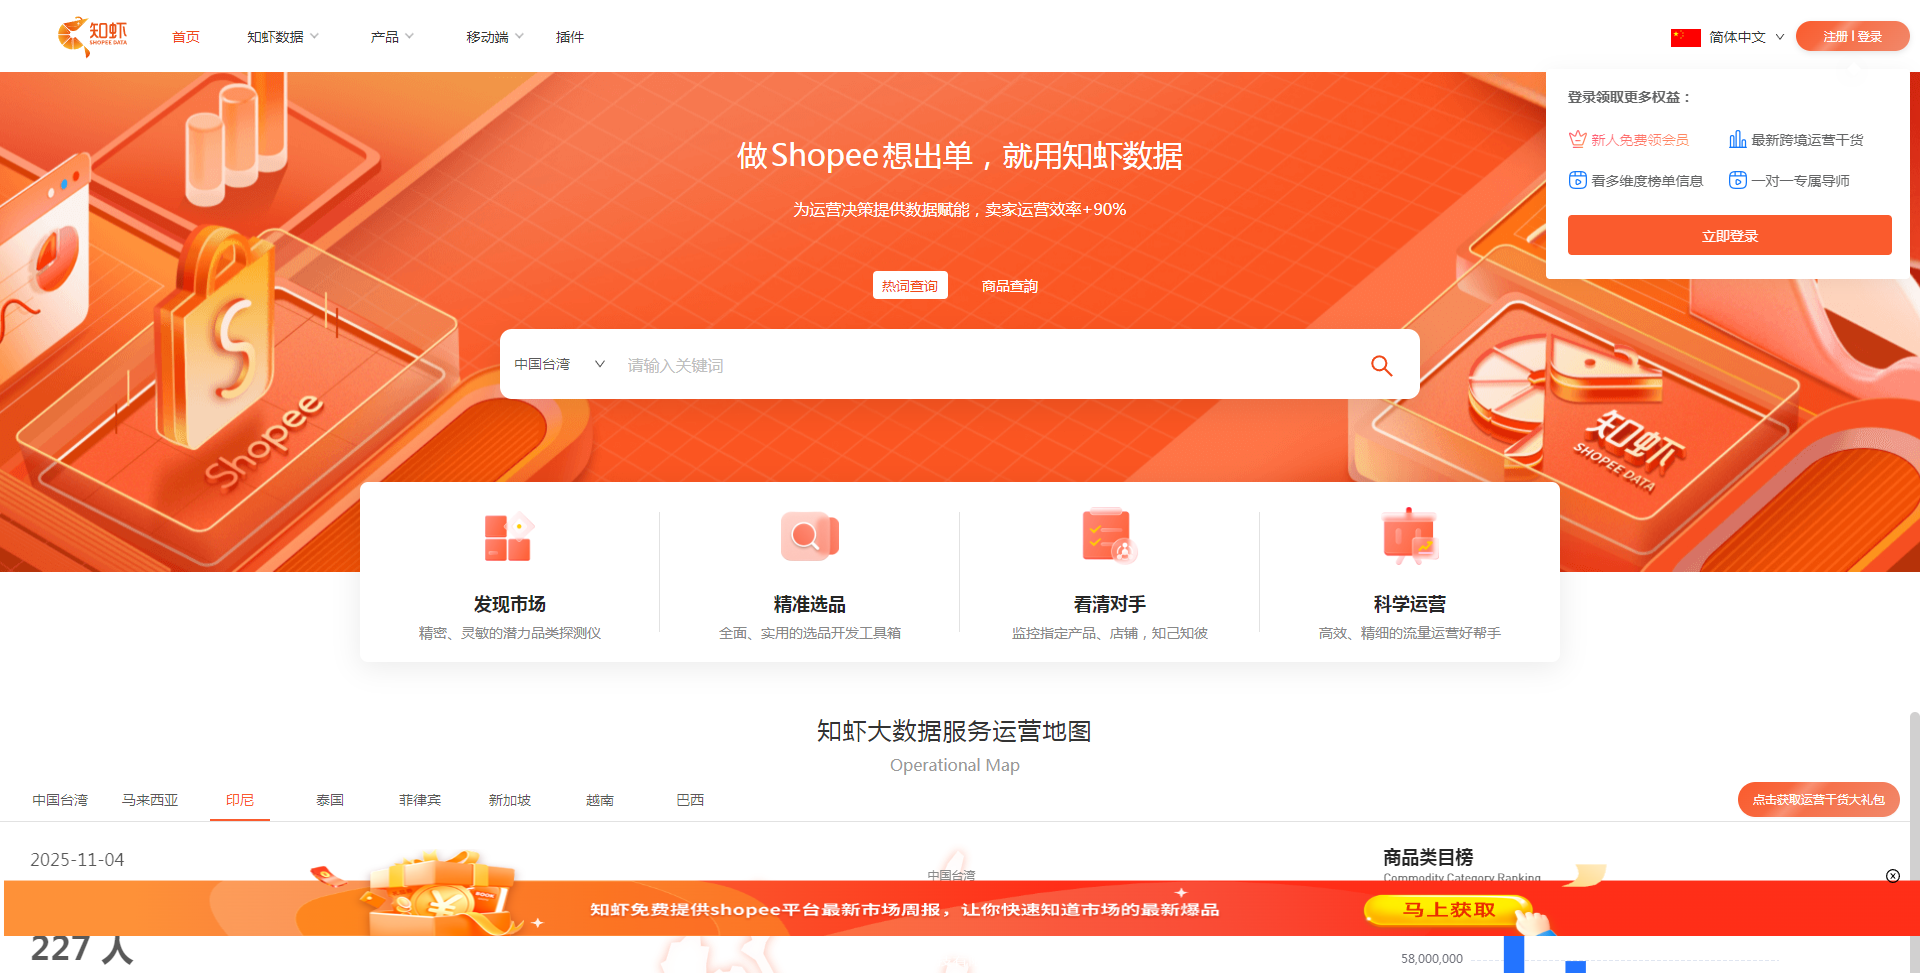This screenshot has height=973, width=1920.
Task: Click the 科学运营 operations icon
Action: [1408, 537]
